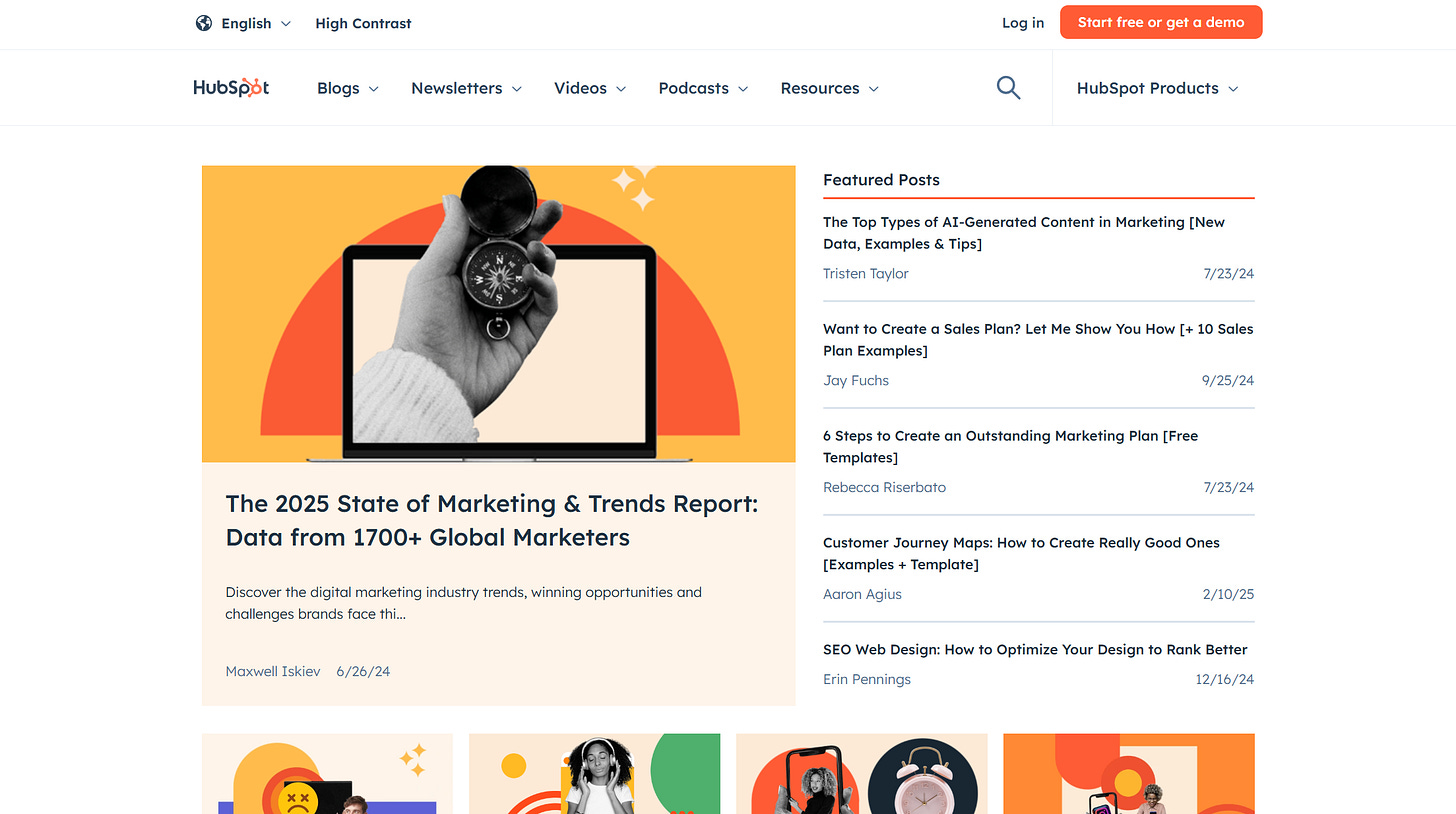Viewport: 1456px width, 814px height.
Task: Open the sad emoji card thumbnail
Action: [327, 774]
